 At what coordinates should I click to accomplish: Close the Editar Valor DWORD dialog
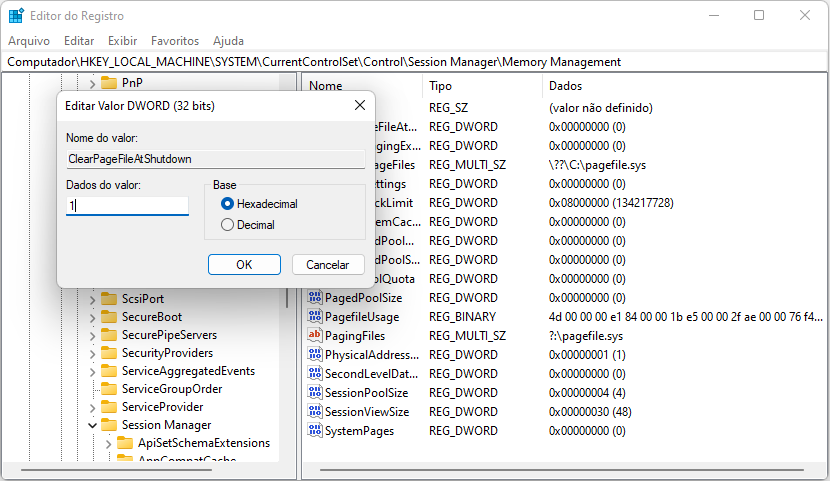pyautogui.click(x=359, y=105)
